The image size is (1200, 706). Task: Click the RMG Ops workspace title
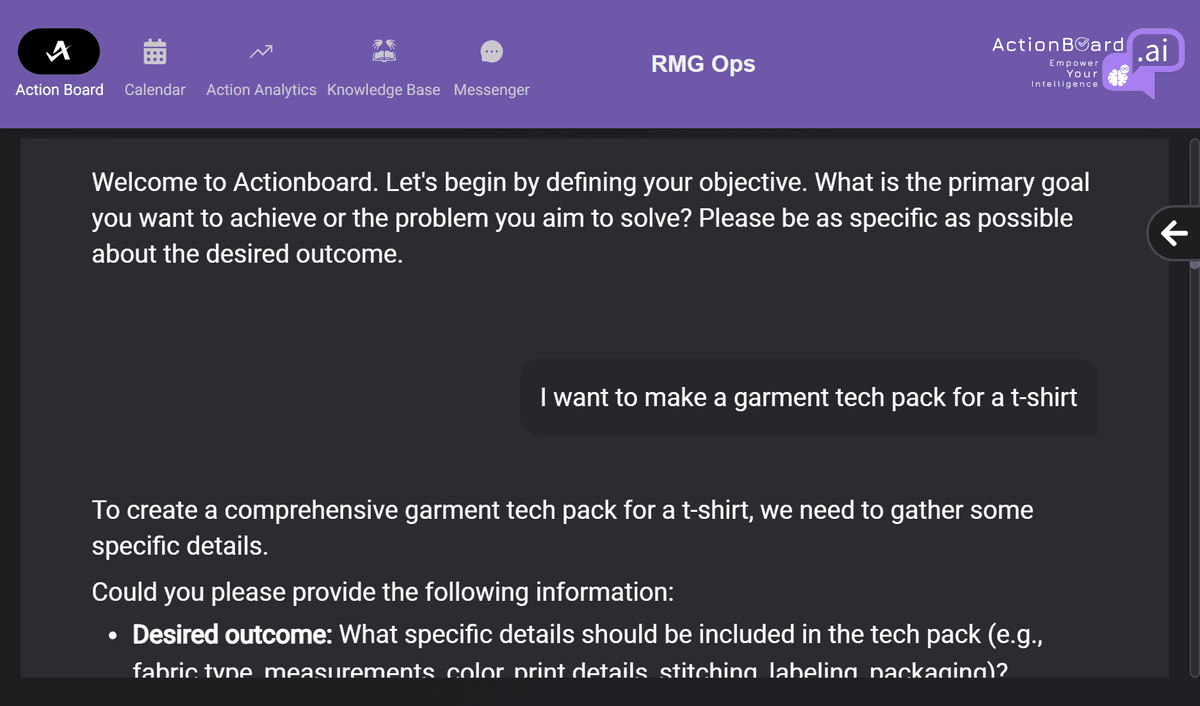click(703, 64)
